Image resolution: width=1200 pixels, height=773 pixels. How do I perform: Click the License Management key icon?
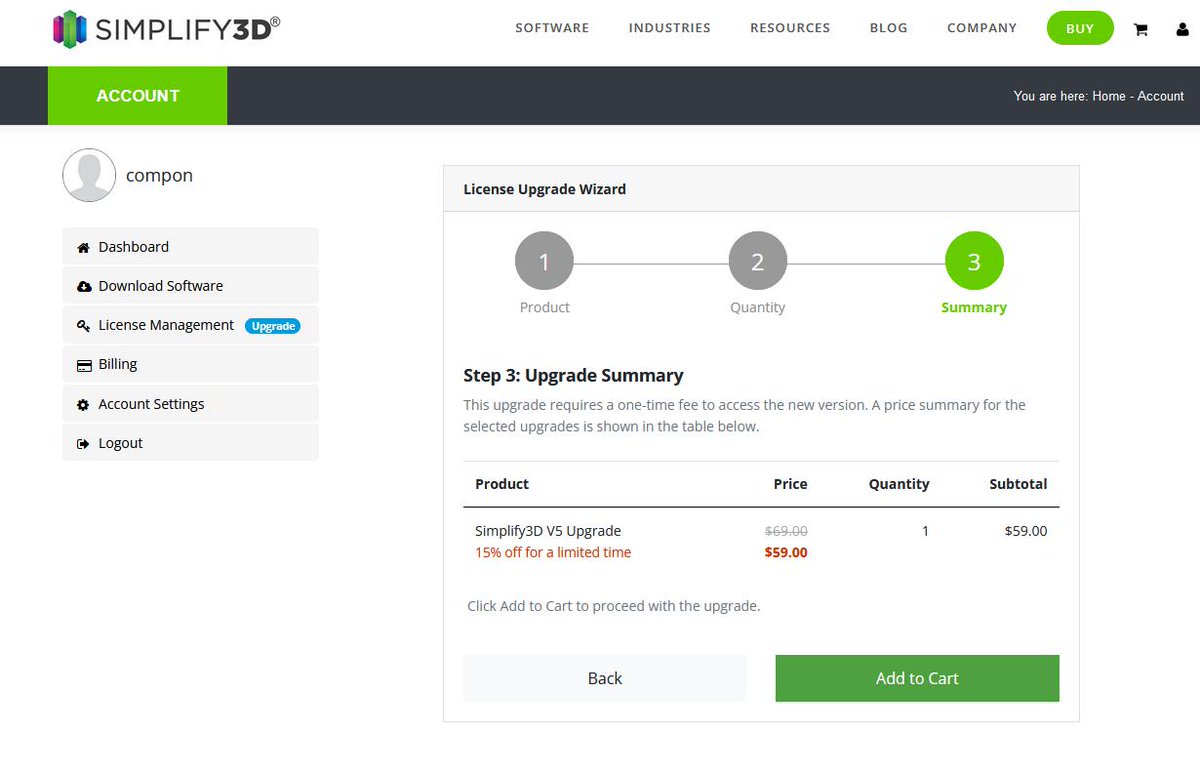coord(84,326)
